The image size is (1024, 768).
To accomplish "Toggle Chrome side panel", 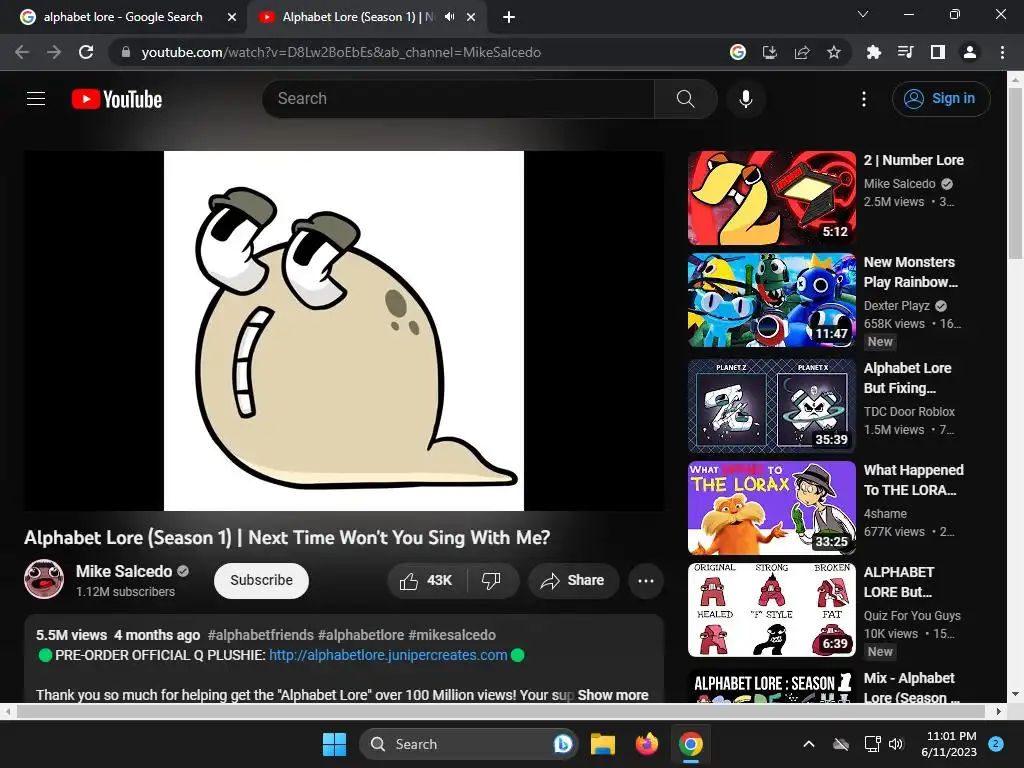I will click(x=938, y=52).
